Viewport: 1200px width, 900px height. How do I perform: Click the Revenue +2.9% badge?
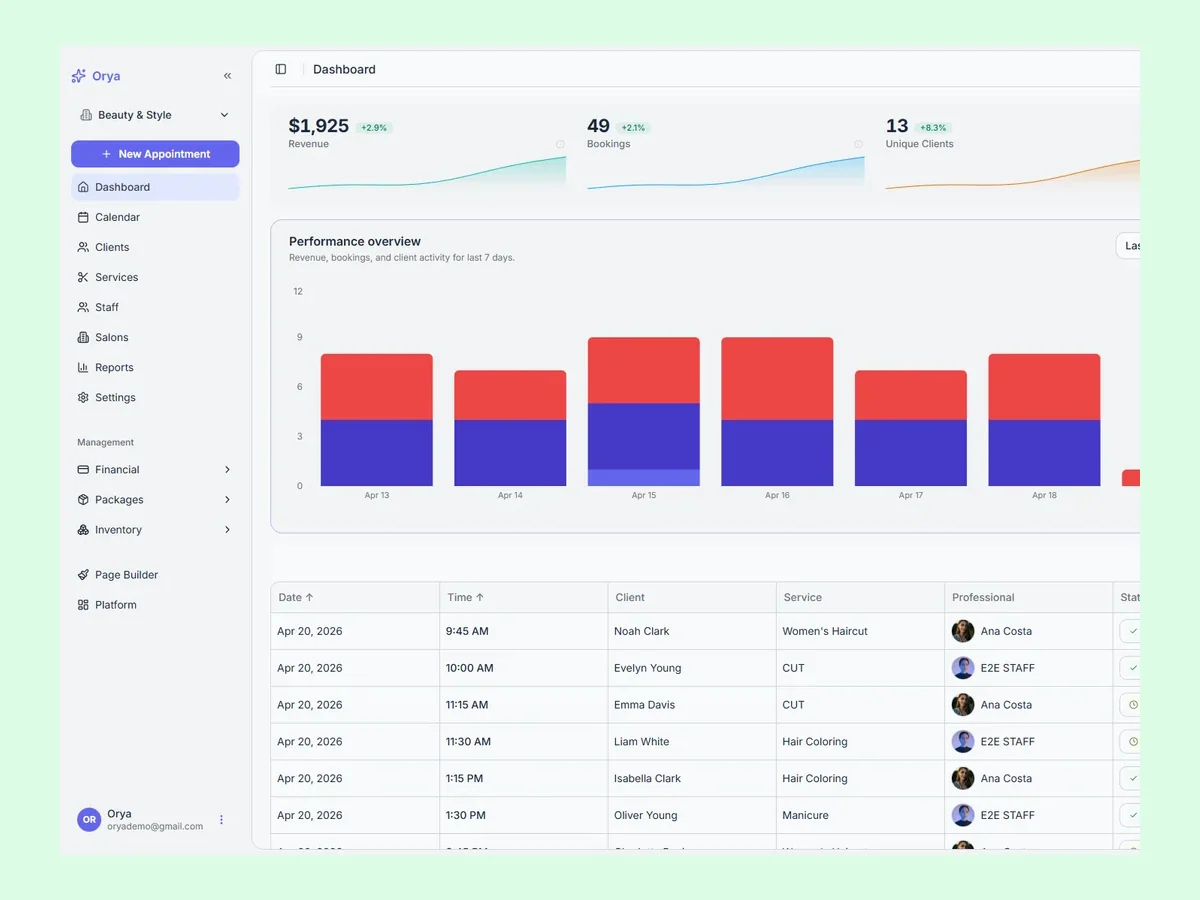tap(374, 128)
